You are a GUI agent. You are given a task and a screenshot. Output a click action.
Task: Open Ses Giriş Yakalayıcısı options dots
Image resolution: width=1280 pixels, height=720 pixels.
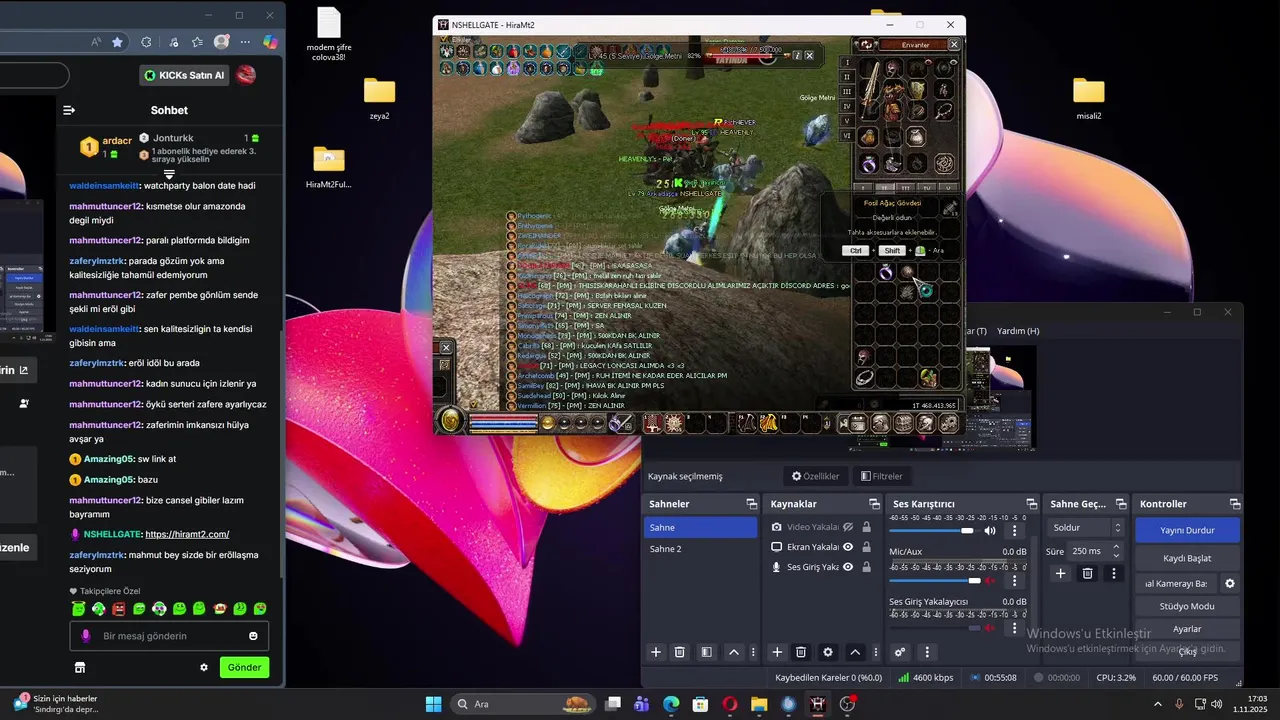(1015, 628)
